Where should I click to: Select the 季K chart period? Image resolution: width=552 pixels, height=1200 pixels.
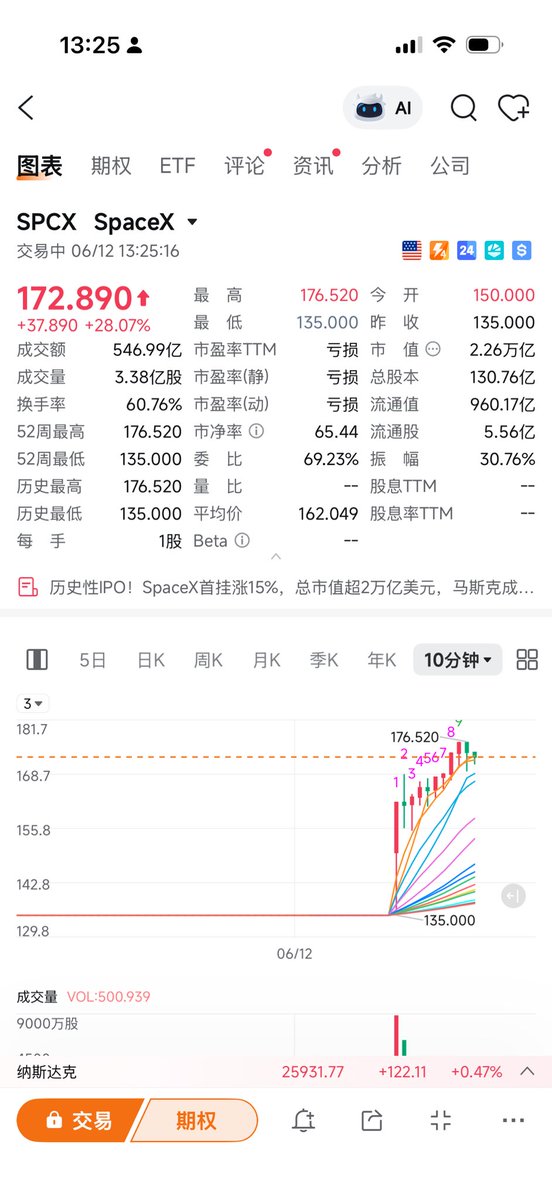[324, 660]
